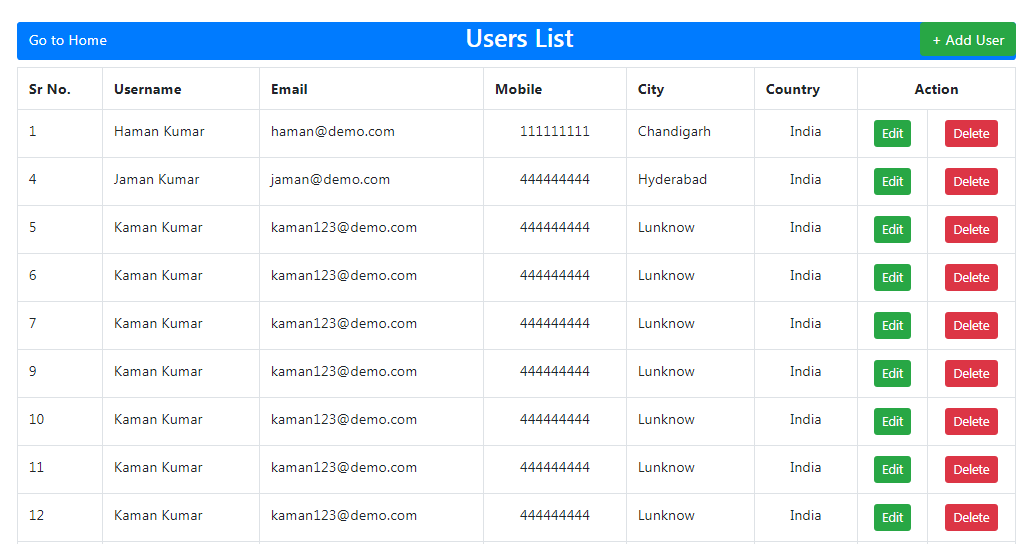
Task: Edit user with Sr No. 12
Action: pyautogui.click(x=892, y=518)
